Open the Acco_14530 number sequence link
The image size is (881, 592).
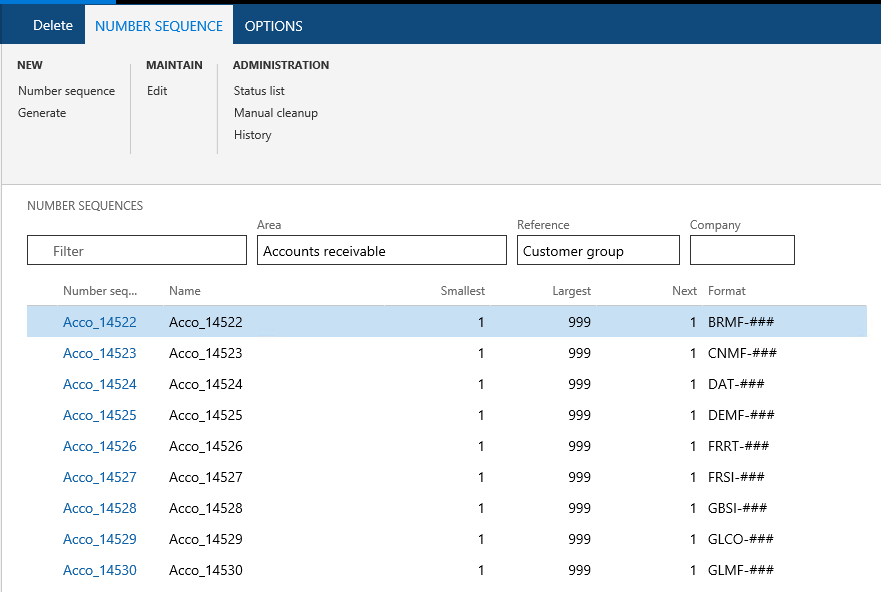(100, 570)
